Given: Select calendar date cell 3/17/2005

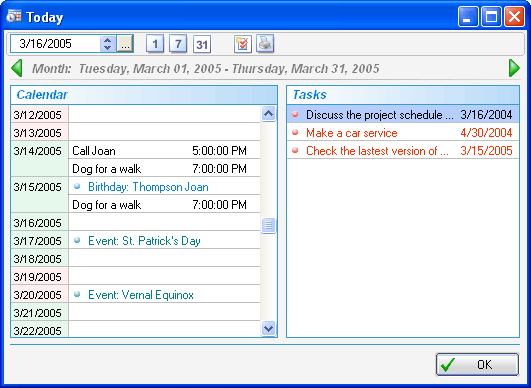Looking at the screenshot, I should pyautogui.click(x=40, y=240).
